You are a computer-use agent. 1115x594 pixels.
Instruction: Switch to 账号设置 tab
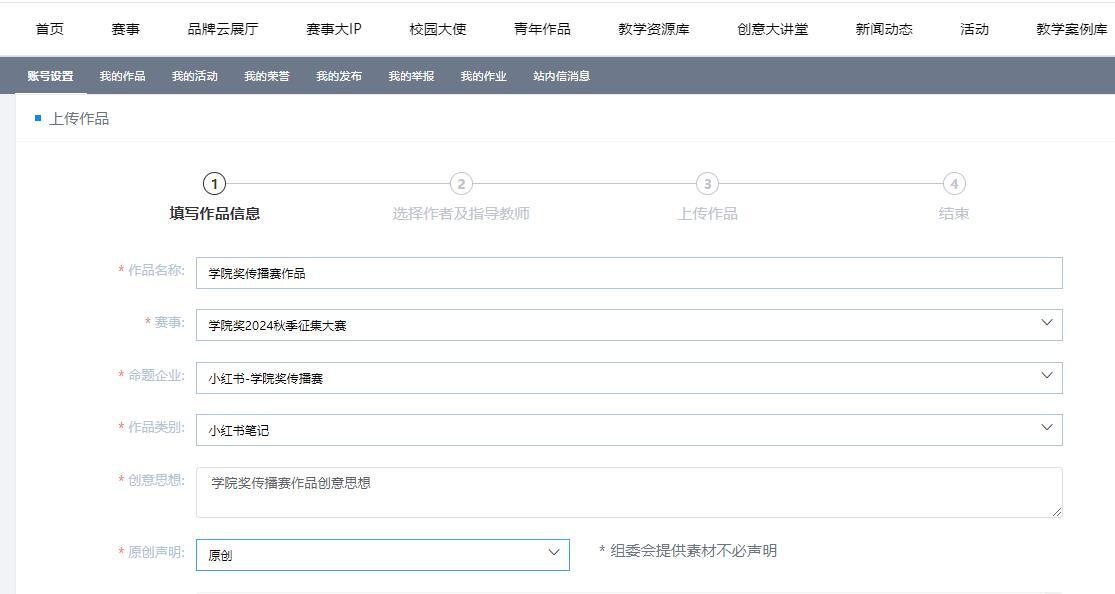(50, 76)
